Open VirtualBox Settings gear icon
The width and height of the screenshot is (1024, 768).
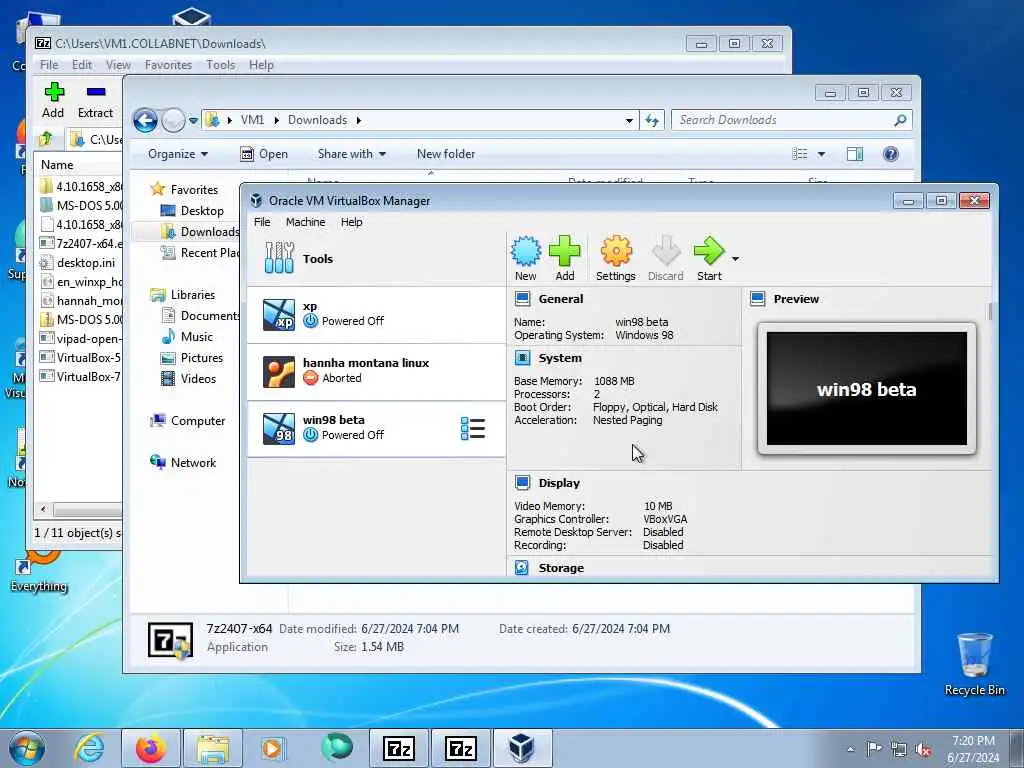tap(615, 259)
